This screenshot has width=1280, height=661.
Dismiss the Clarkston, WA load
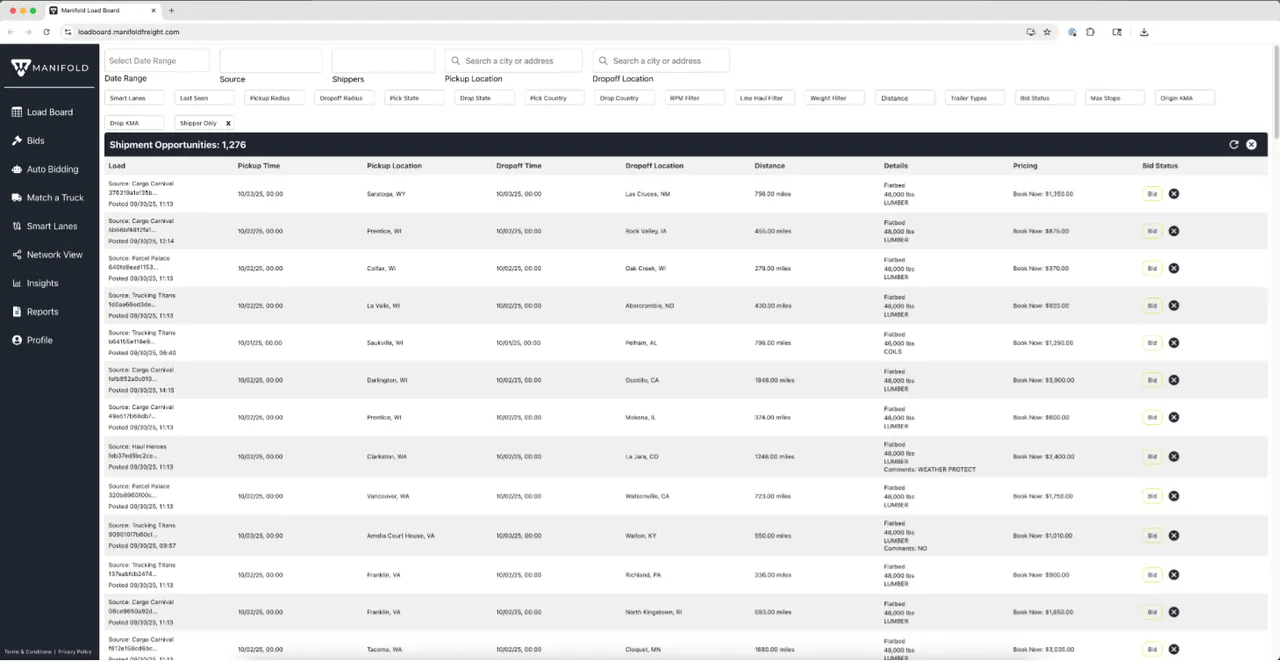point(1174,457)
